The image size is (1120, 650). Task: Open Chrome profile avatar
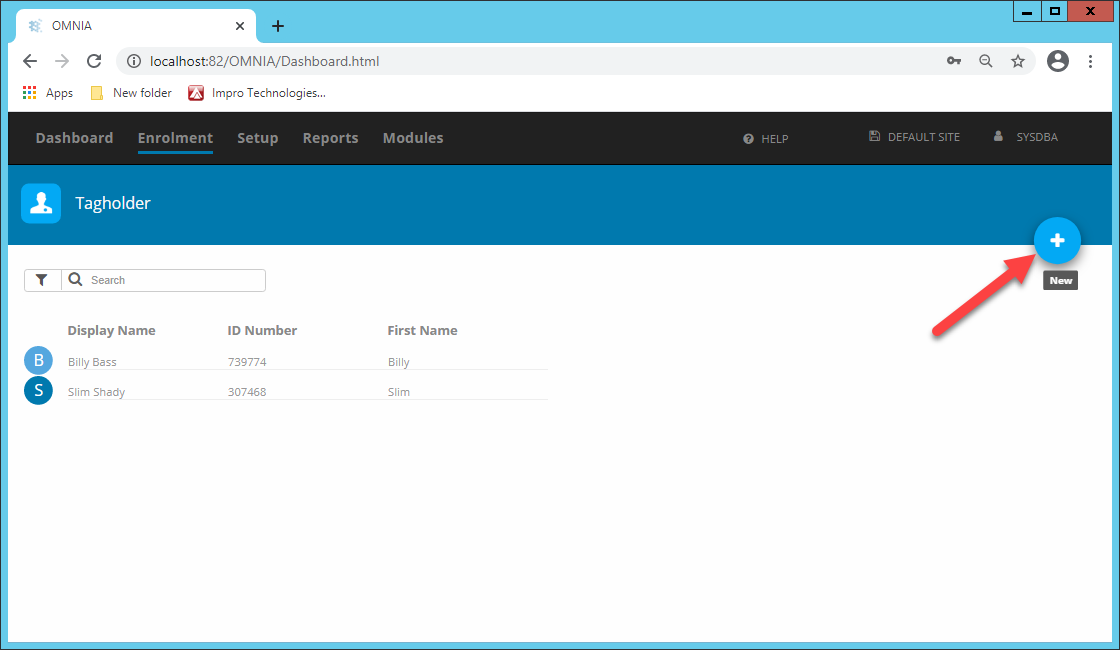pos(1058,61)
